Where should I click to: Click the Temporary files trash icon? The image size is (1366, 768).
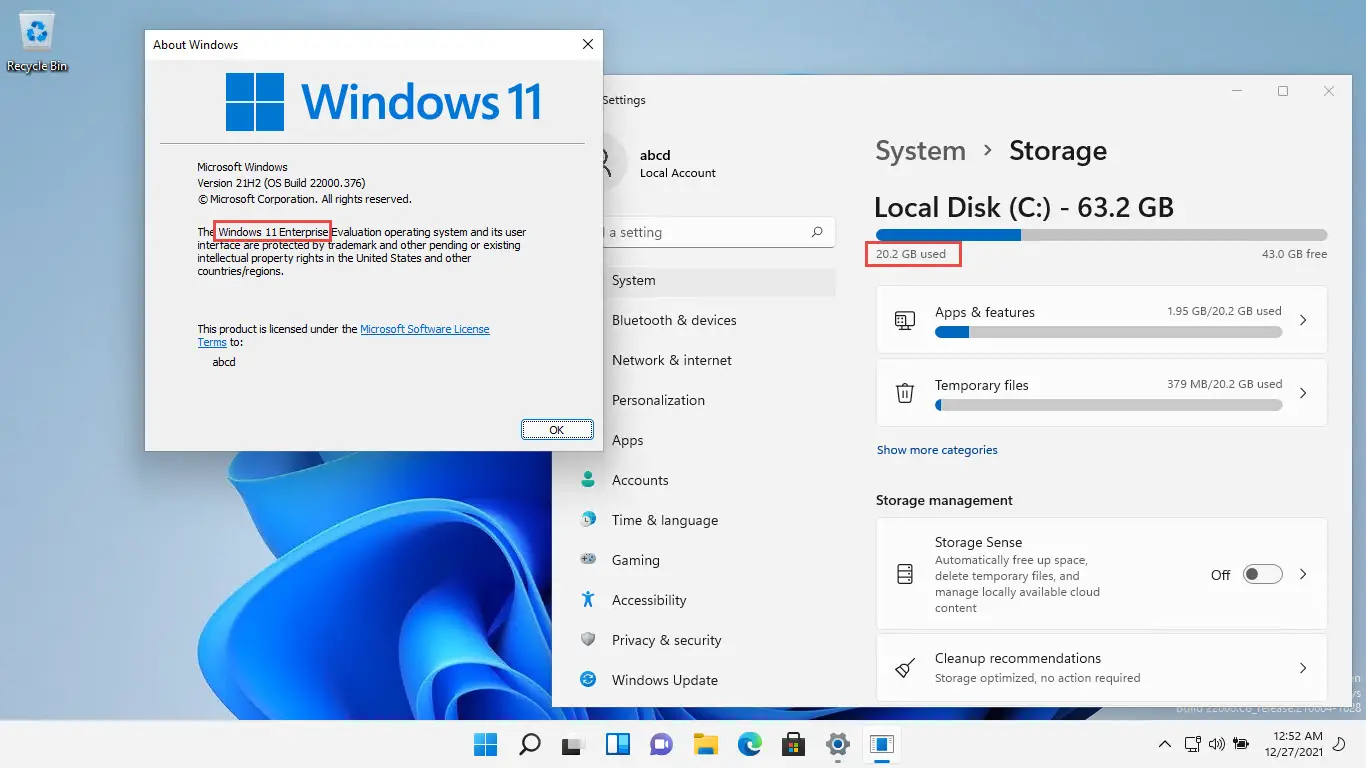[905, 393]
